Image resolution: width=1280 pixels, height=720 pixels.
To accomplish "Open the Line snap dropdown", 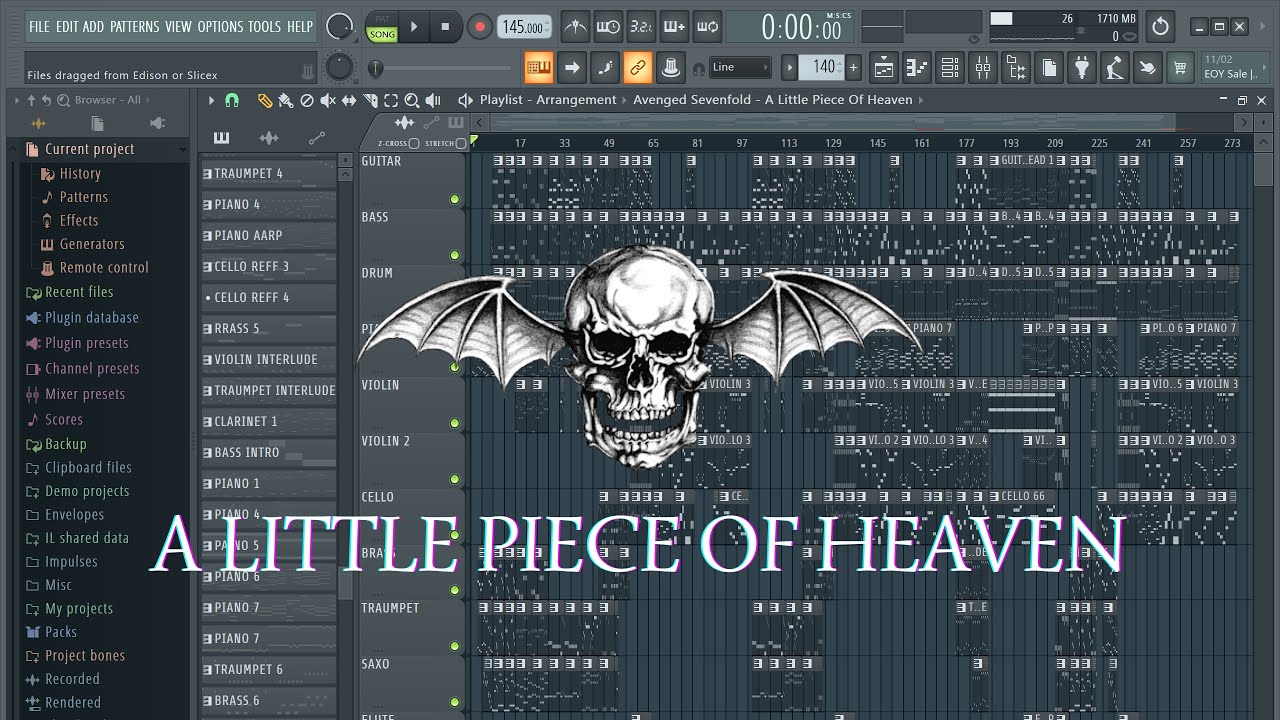I will pyautogui.click(x=740, y=67).
